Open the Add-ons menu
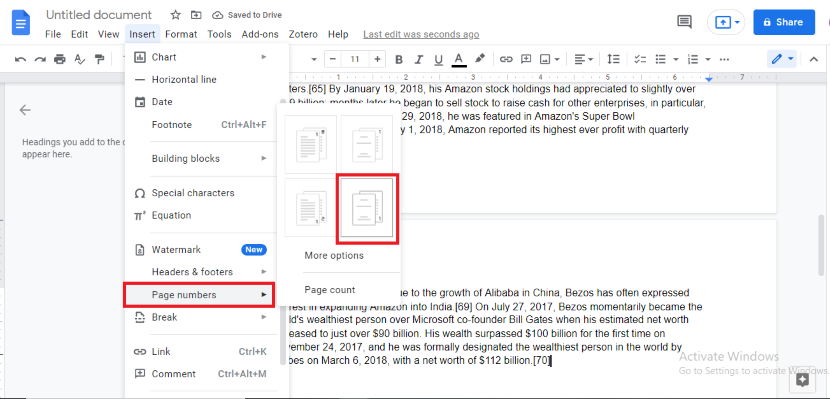The image size is (830, 399). pos(260,34)
